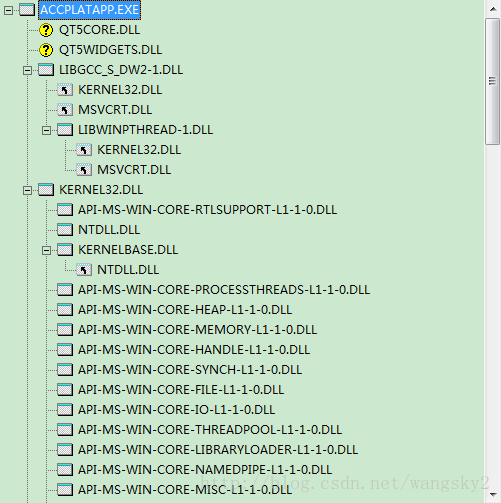Collapse the LIBGCC_S_DW2-1.DLL node
The width and height of the screenshot is (501, 503).
[x=27, y=70]
